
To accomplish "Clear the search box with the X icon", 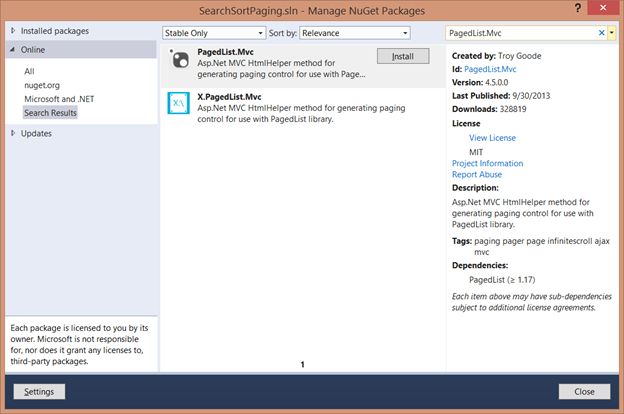I will 601,33.
